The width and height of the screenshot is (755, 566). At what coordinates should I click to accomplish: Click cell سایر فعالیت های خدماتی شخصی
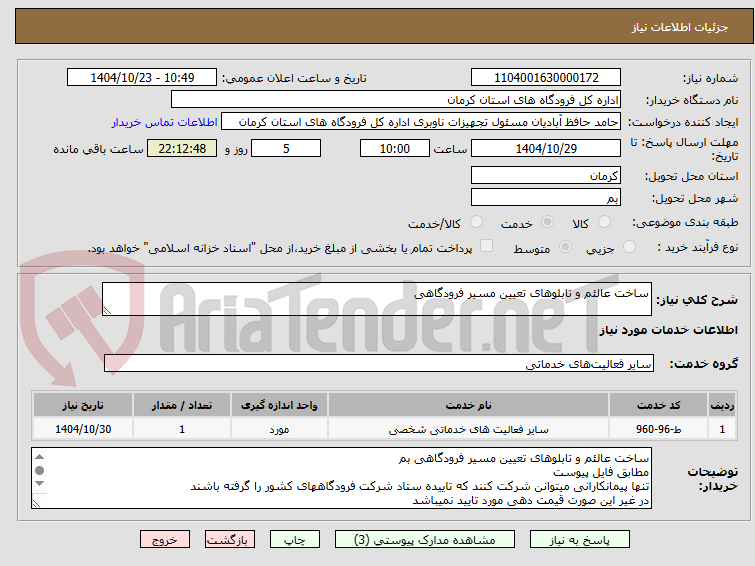pyautogui.click(x=468, y=429)
